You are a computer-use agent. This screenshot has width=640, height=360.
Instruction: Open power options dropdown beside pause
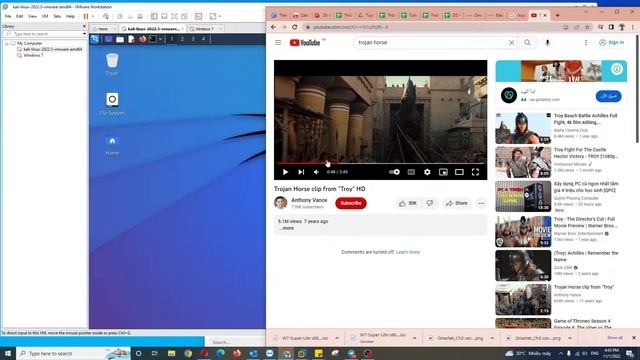(93, 16)
